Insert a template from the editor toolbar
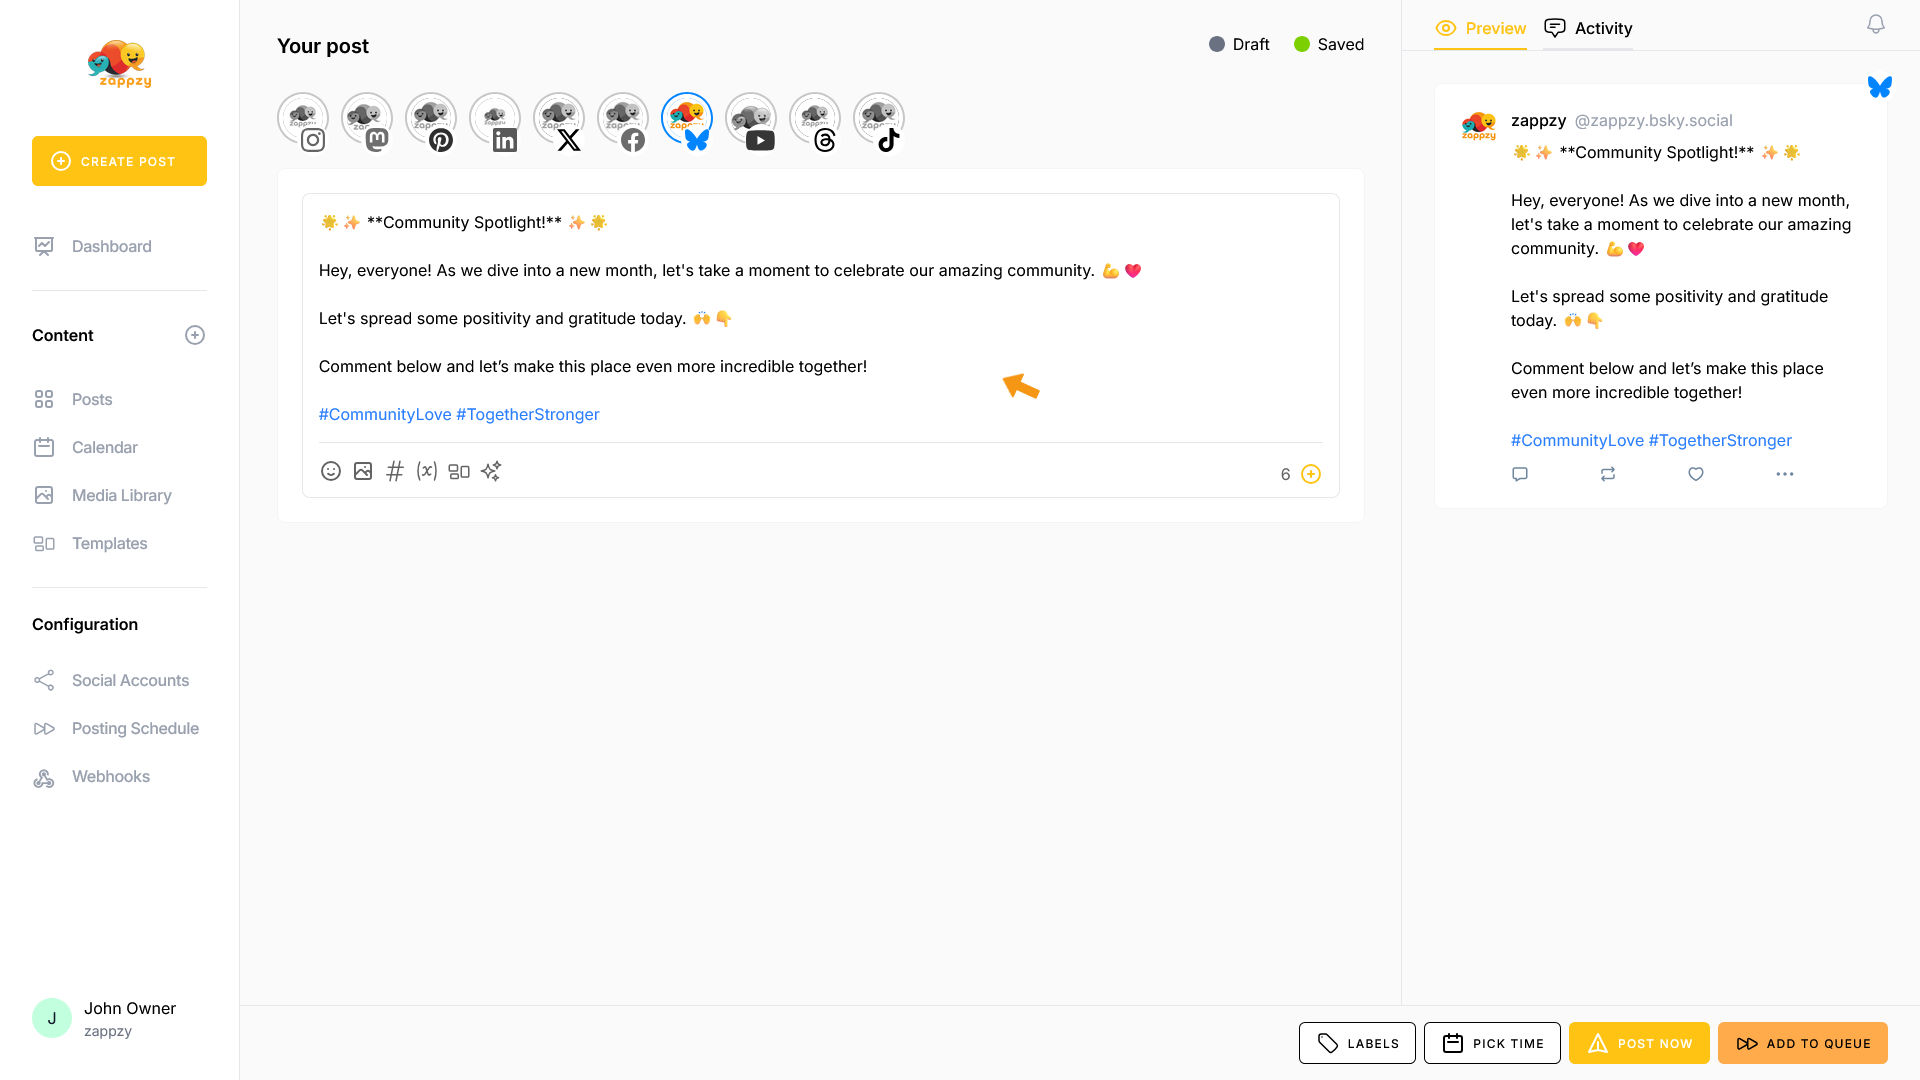This screenshot has height=1080, width=1920. (459, 471)
